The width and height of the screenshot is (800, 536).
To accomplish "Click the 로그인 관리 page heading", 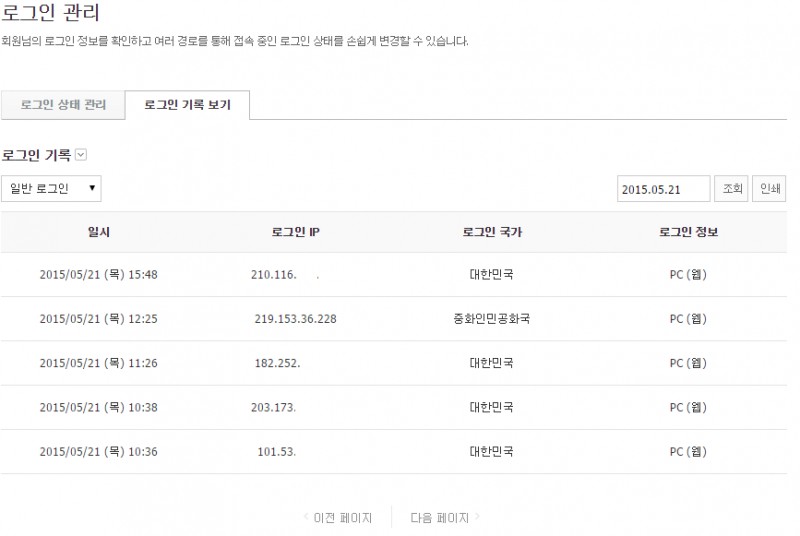I will (50, 14).
